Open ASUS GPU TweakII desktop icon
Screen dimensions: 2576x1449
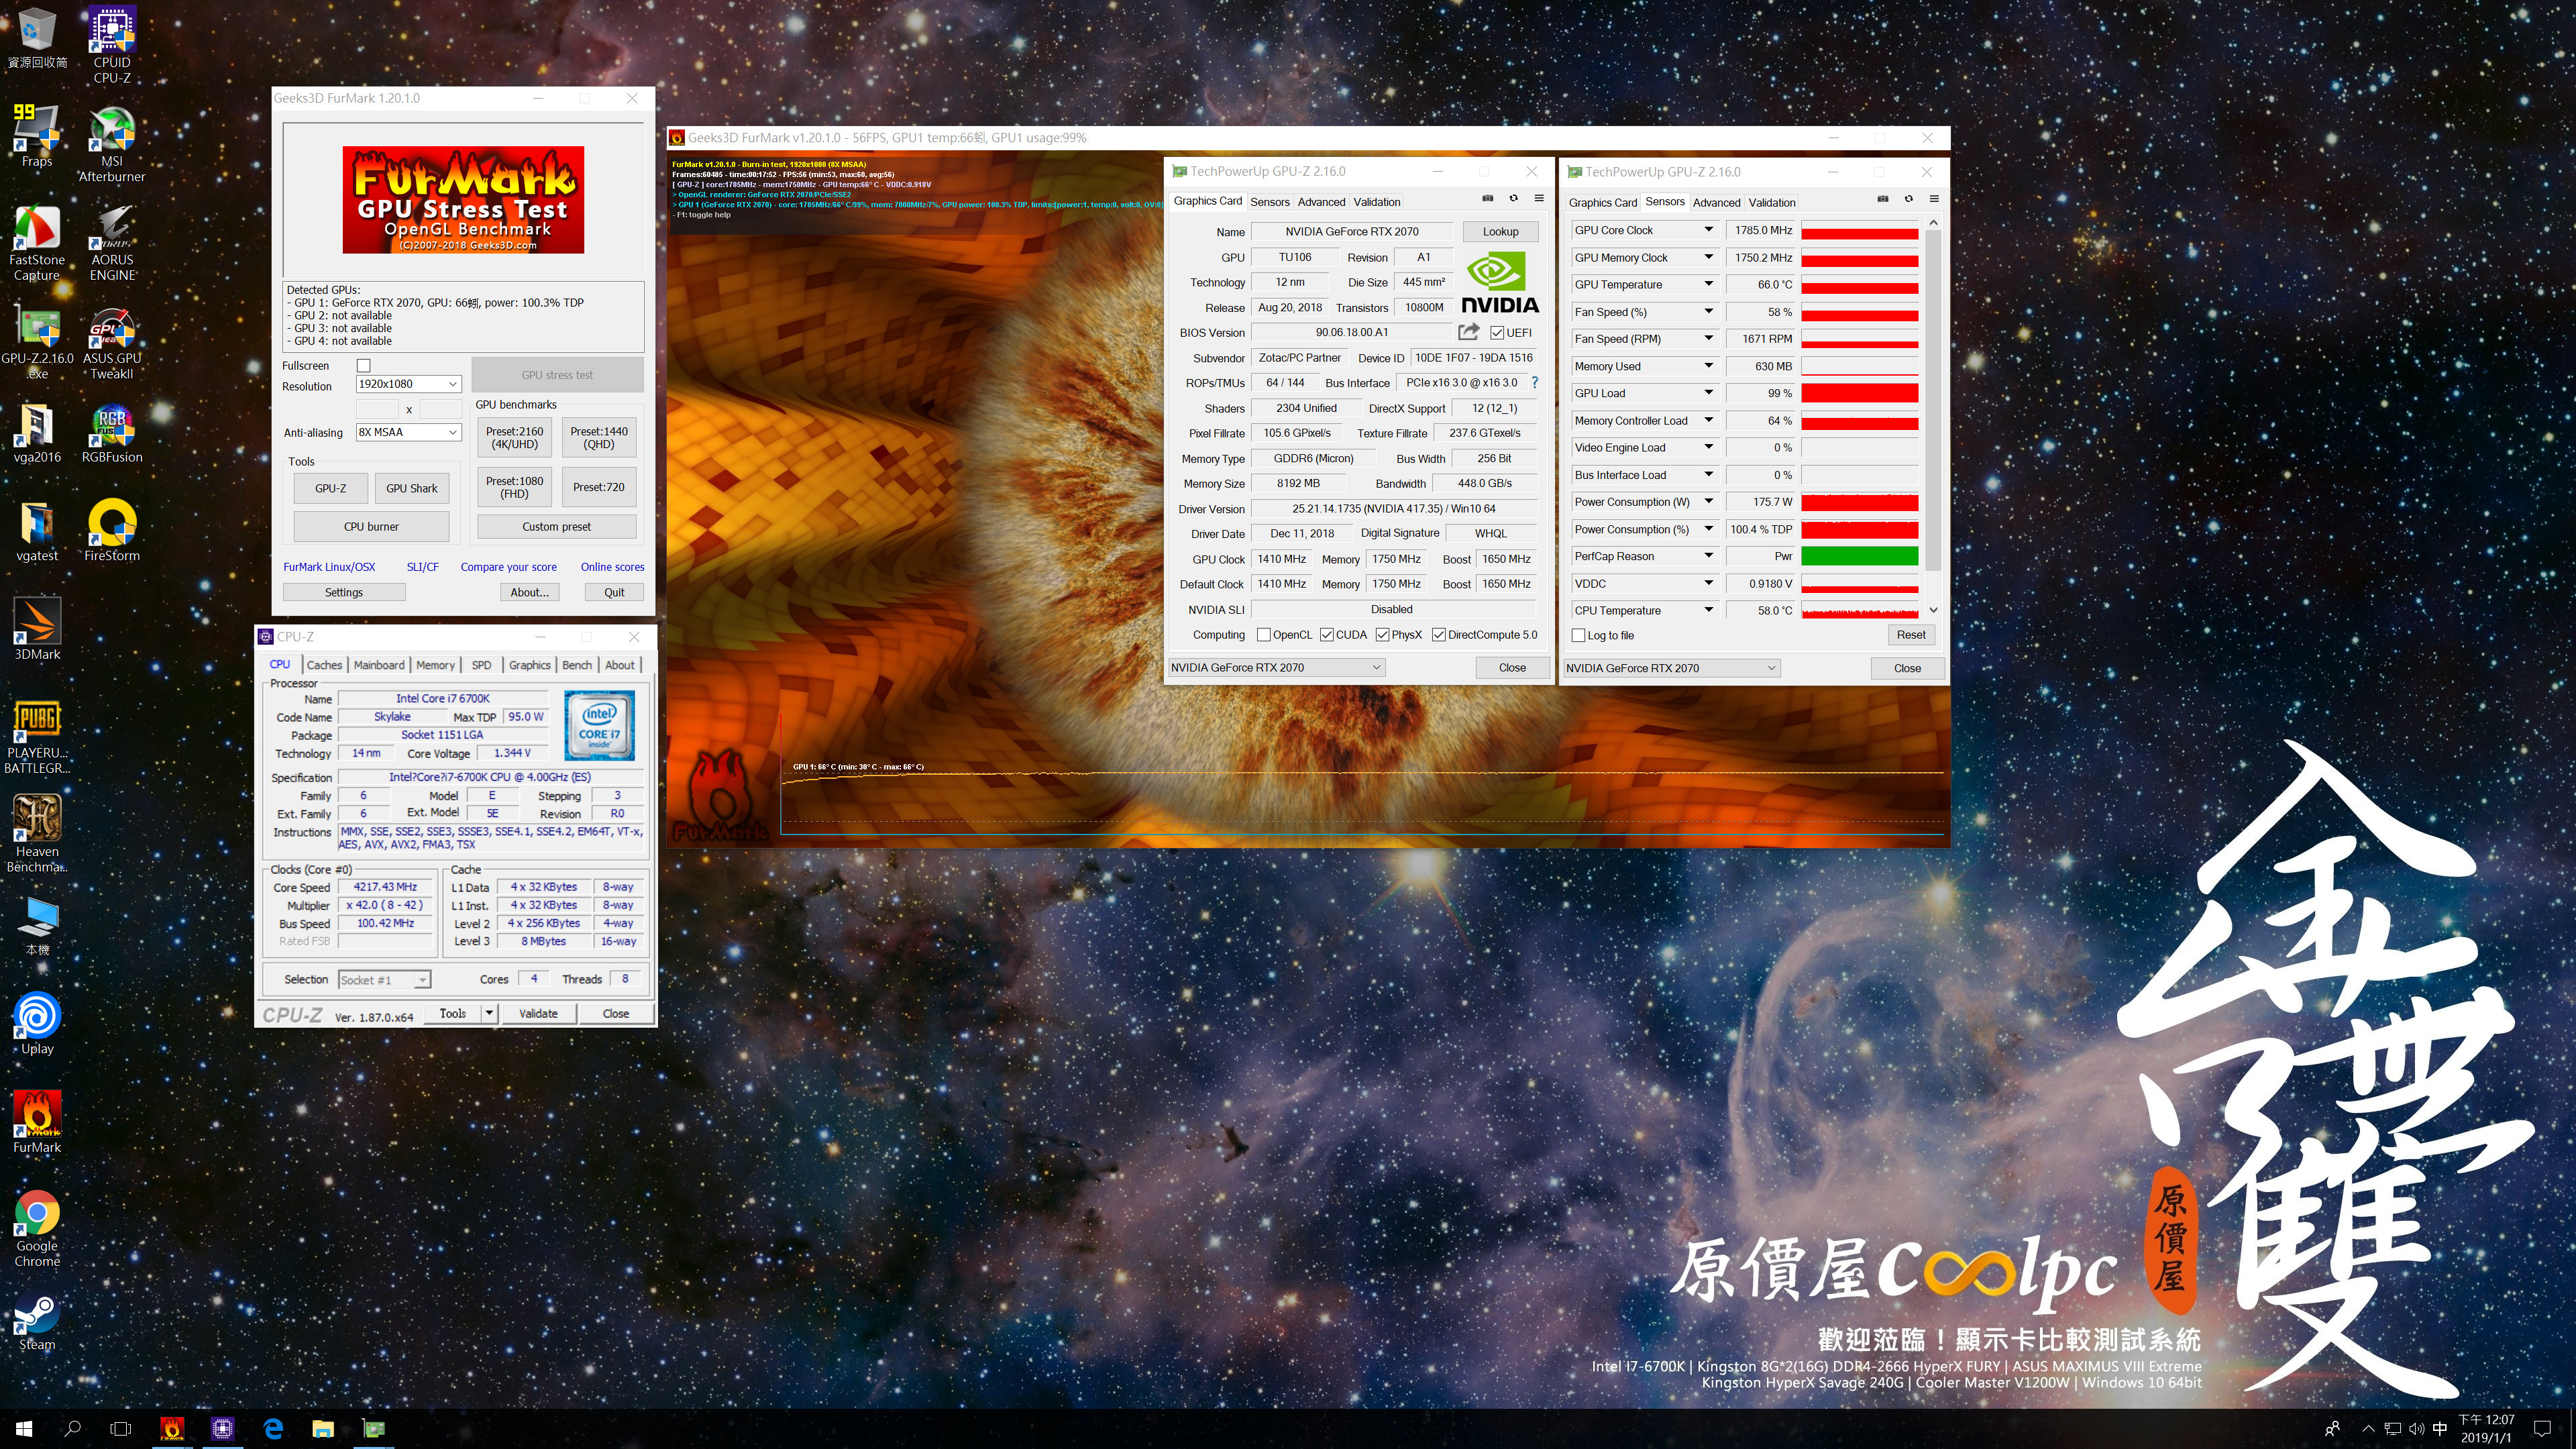112,341
